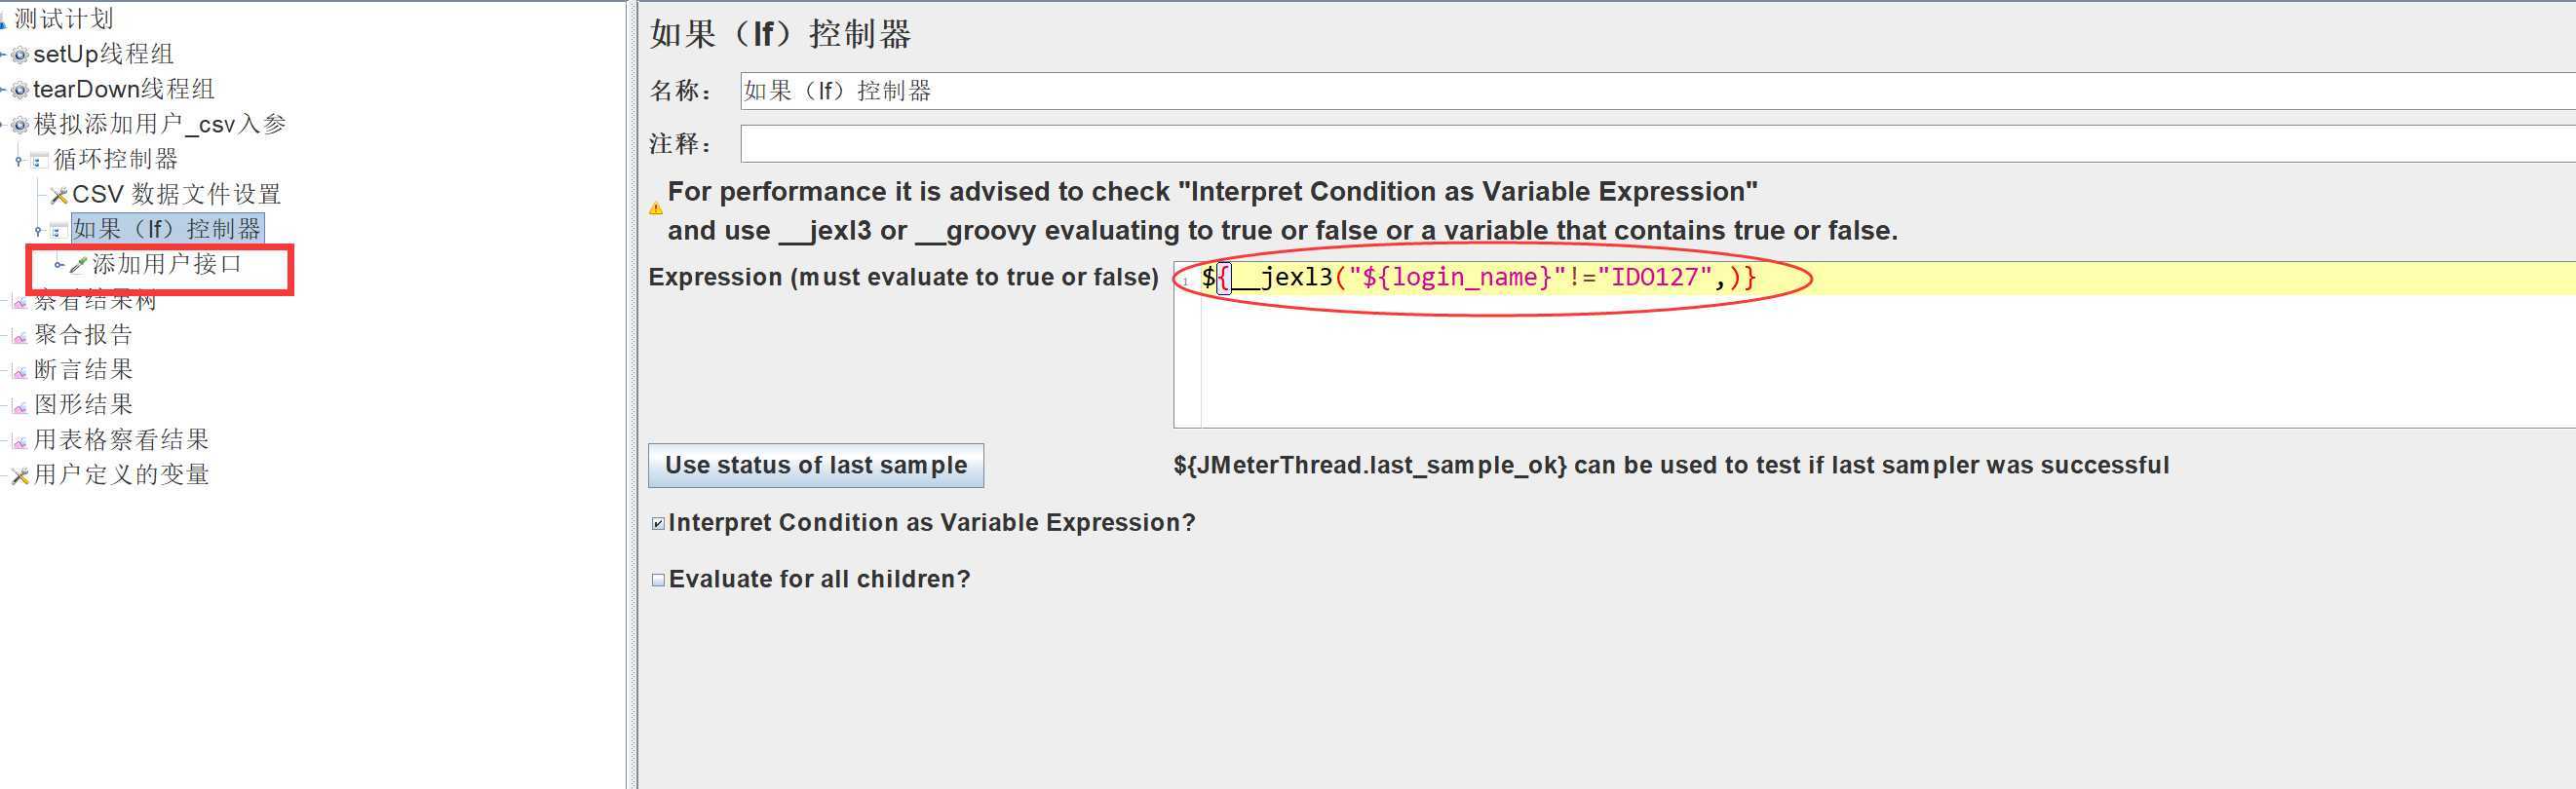This screenshot has height=789, width=2576.
Task: Expand the 添加用户接口 node toggle
Action: [x=58, y=265]
